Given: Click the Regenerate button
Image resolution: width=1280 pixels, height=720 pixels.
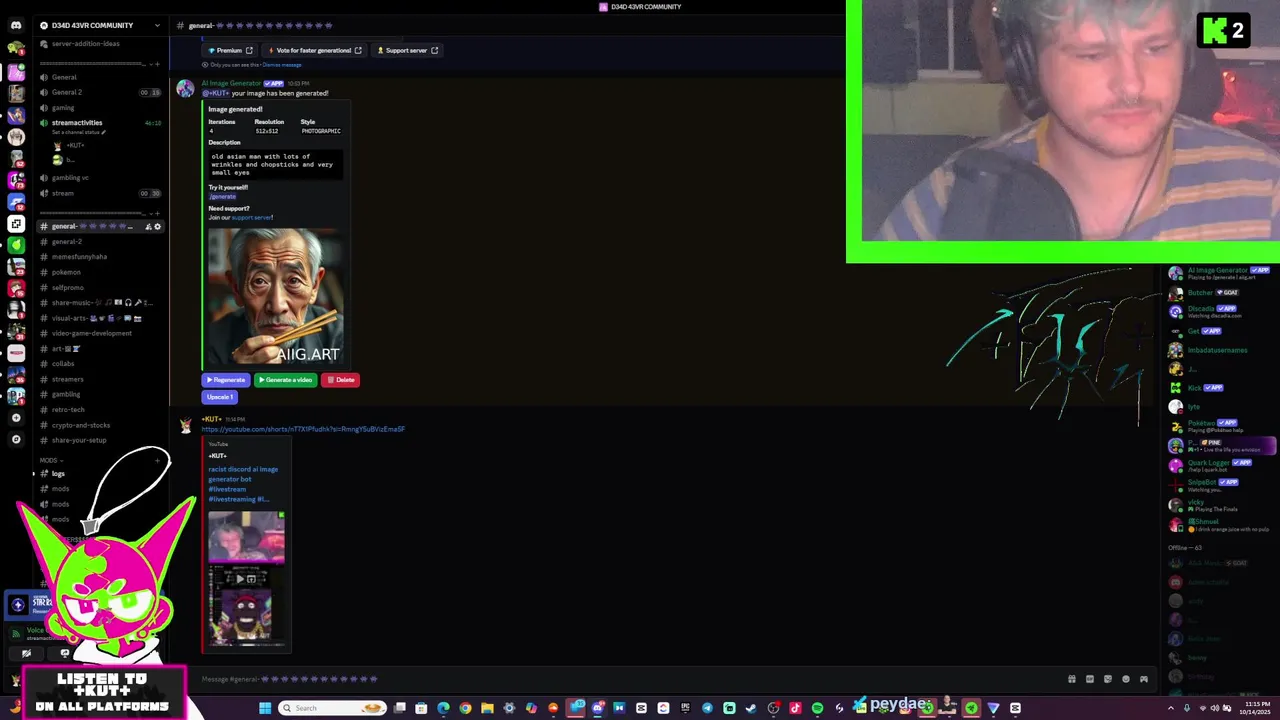Looking at the screenshot, I should click(x=226, y=380).
